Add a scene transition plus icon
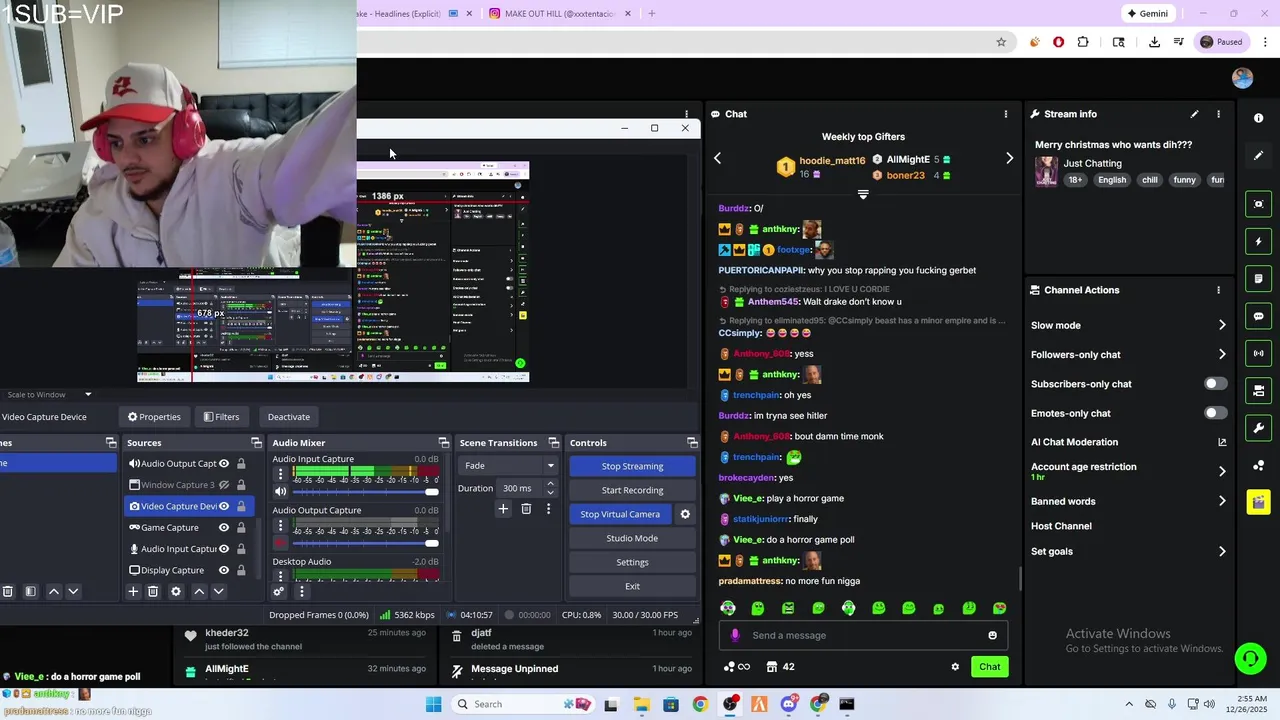 (x=503, y=509)
